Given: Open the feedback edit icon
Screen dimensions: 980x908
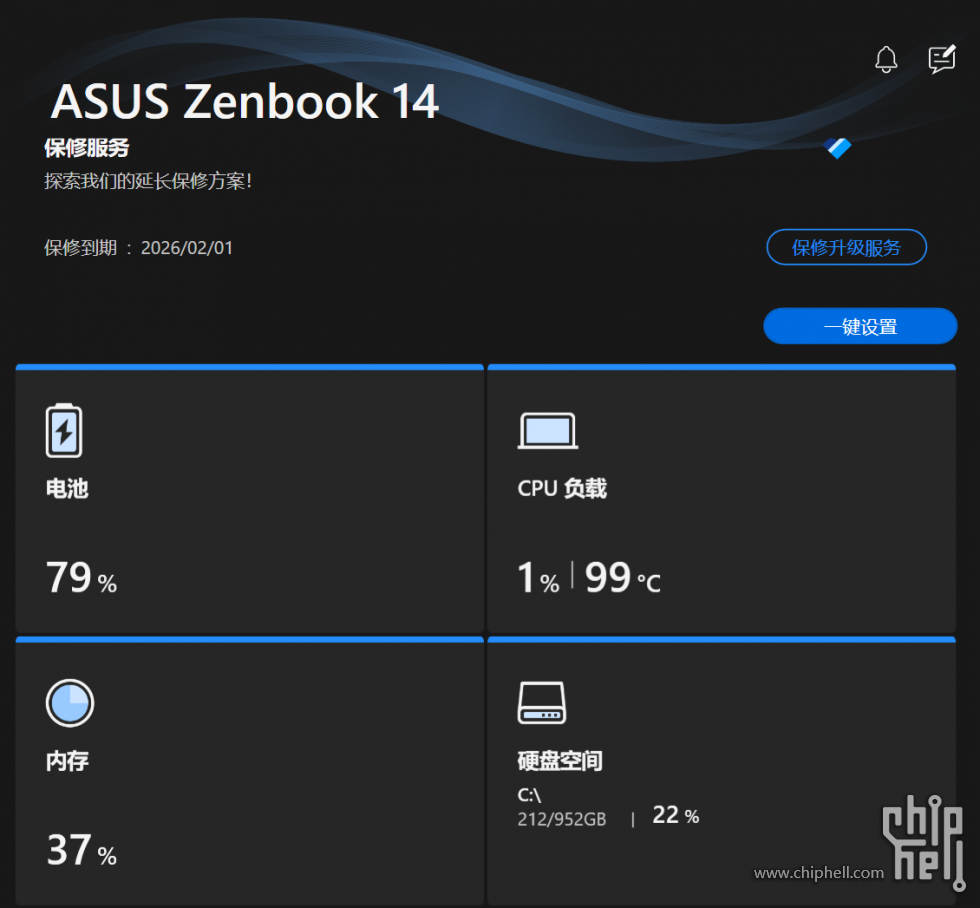Looking at the screenshot, I should click(942, 59).
